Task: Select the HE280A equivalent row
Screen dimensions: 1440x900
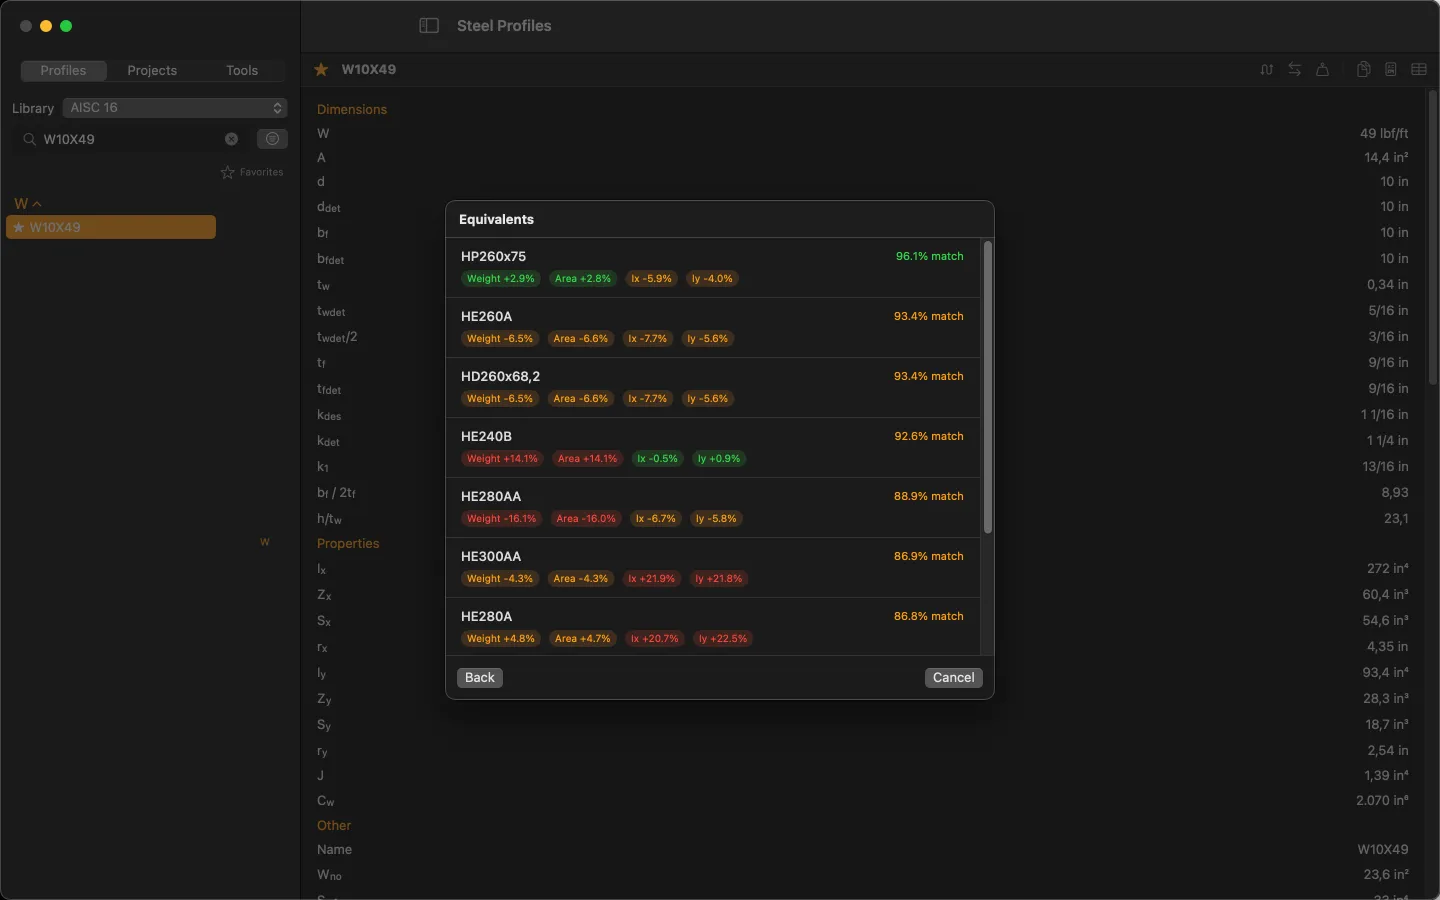Action: point(713,627)
